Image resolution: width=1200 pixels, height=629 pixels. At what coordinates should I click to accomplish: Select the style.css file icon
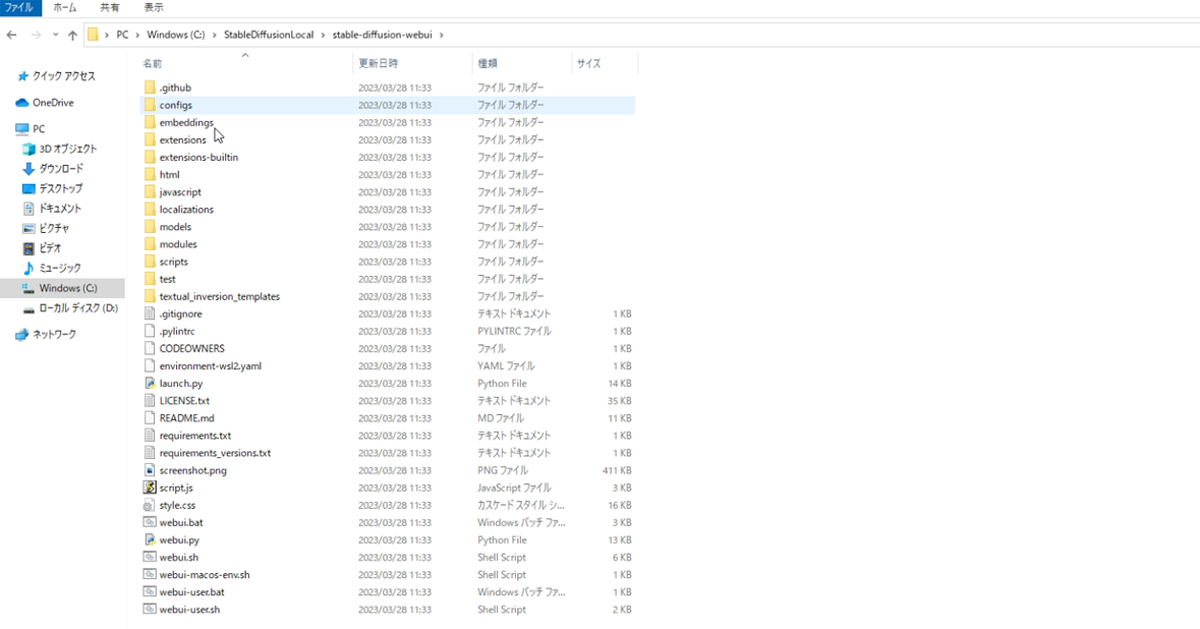click(150, 505)
